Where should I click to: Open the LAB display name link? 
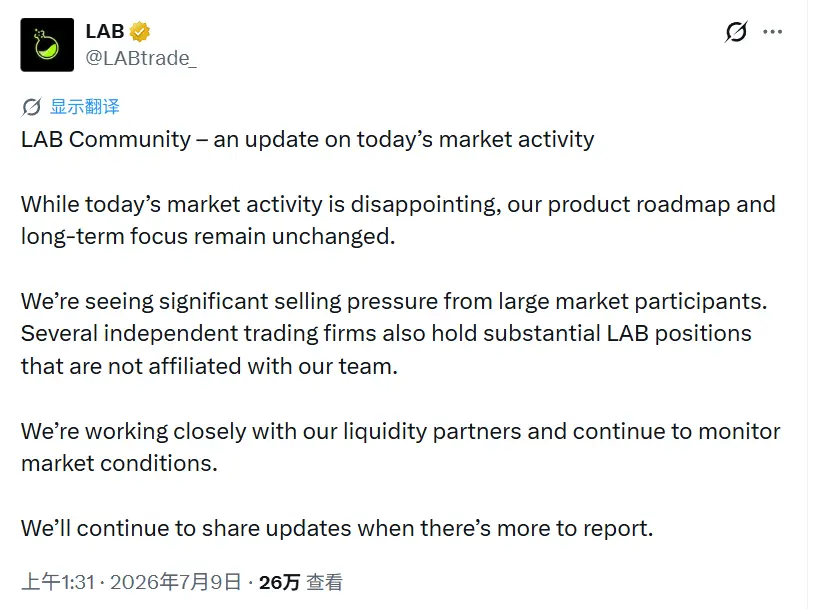click(x=105, y=31)
